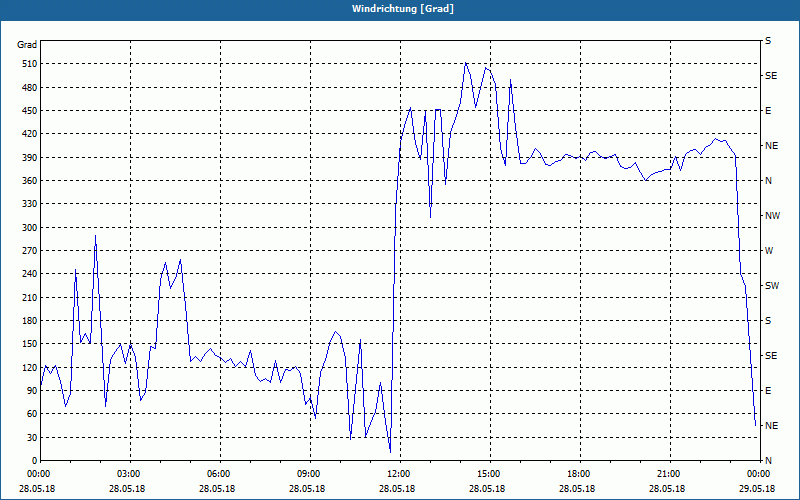The width and height of the screenshot is (800, 500).
Task: Click the S compass label beside 180 gridline
Action: pos(768,321)
